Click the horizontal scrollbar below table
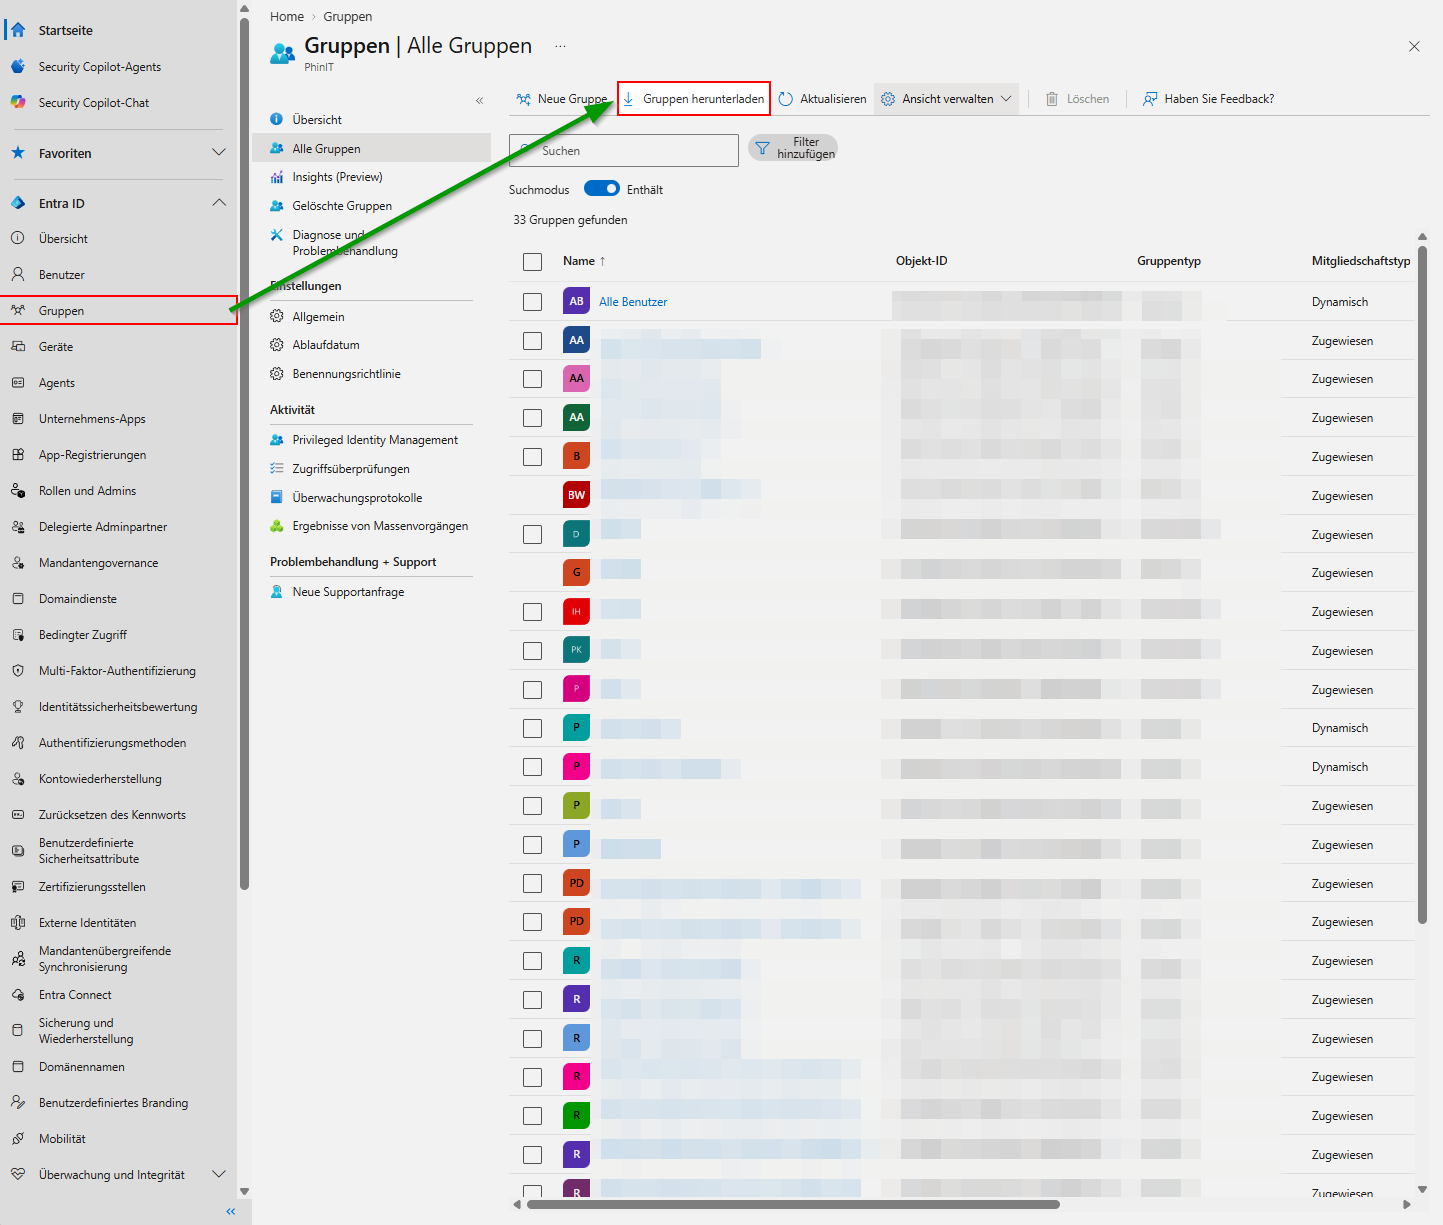This screenshot has width=1443, height=1225. click(792, 1204)
